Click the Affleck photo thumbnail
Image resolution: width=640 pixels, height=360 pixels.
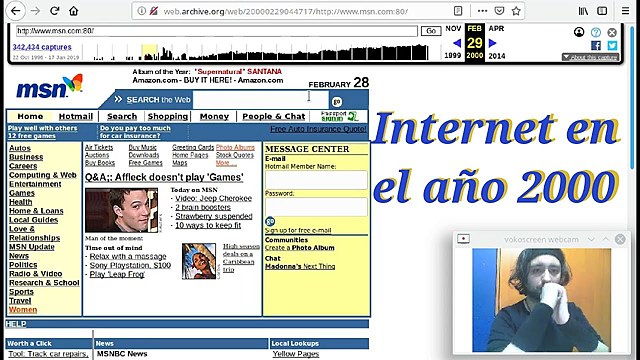coord(121,210)
